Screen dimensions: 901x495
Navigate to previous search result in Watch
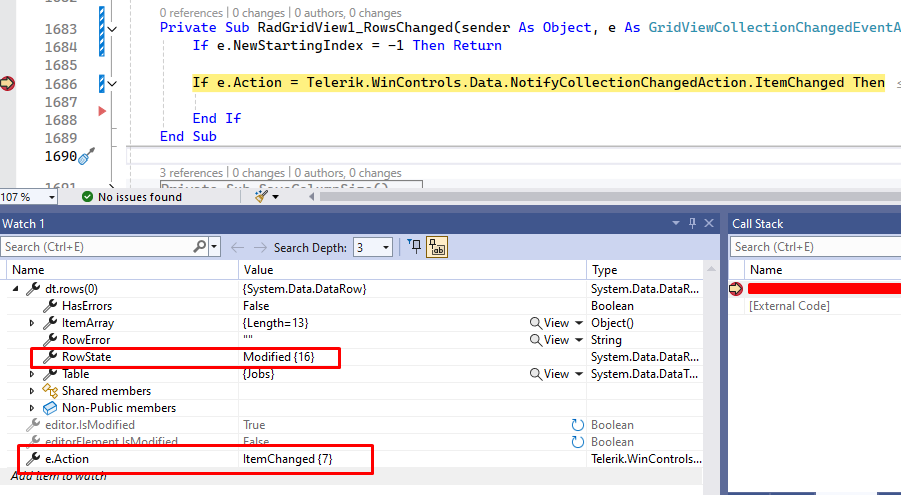point(237,247)
